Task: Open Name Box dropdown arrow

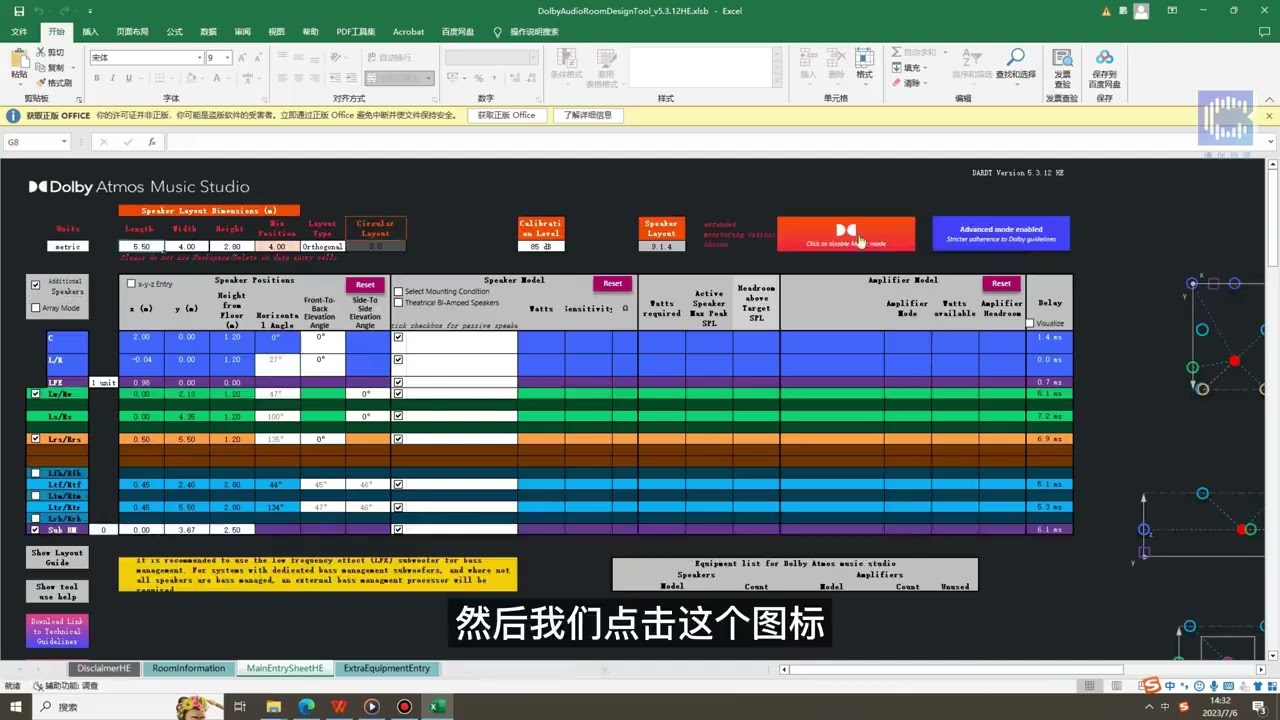Action: (x=64, y=142)
